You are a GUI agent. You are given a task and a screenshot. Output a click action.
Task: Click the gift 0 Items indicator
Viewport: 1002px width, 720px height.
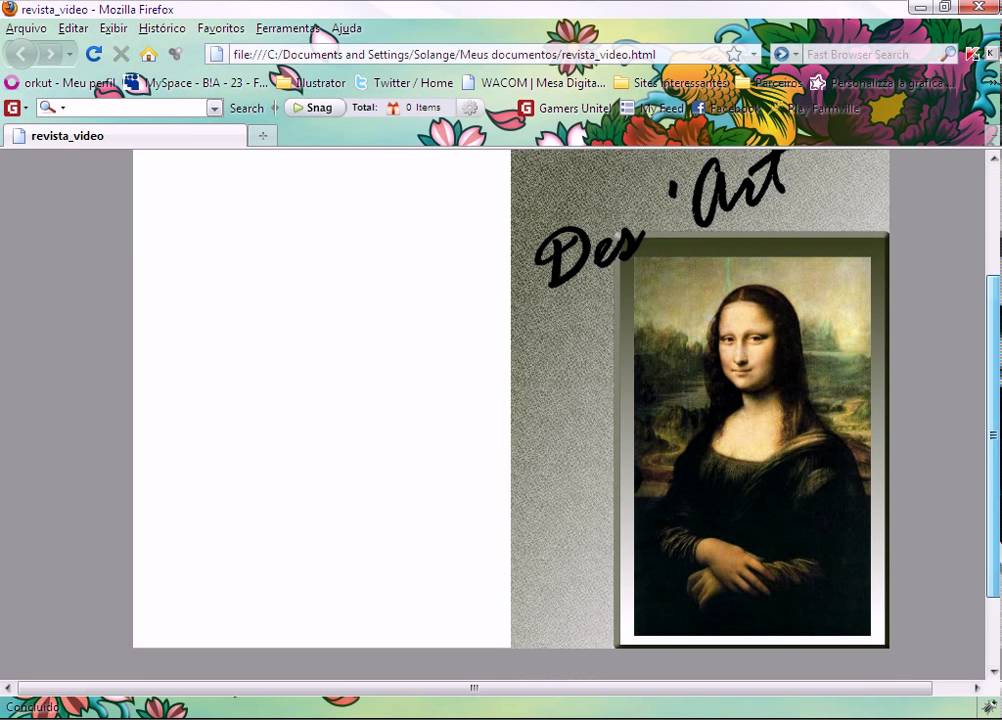pyautogui.click(x=414, y=107)
